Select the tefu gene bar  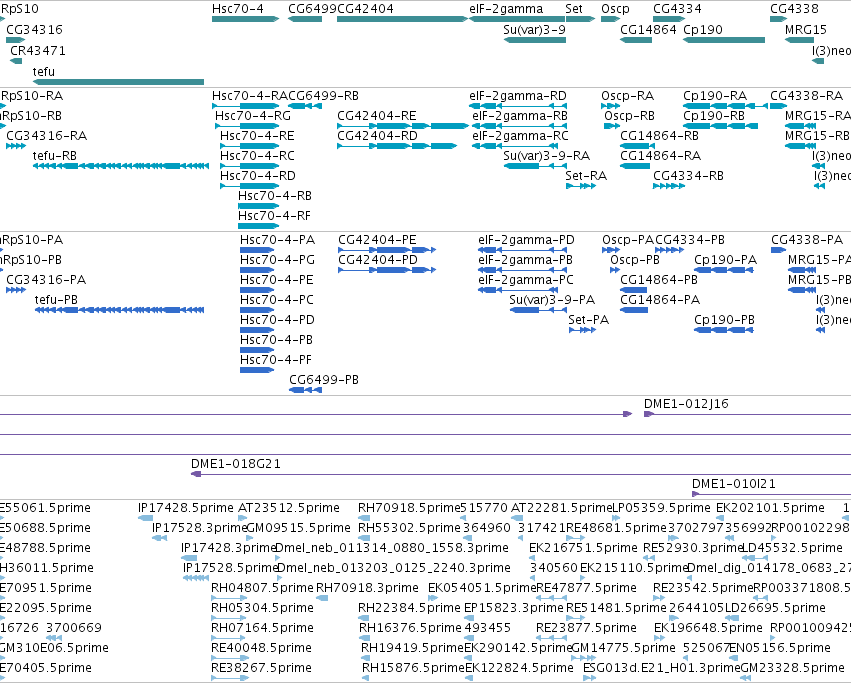[x=118, y=82]
